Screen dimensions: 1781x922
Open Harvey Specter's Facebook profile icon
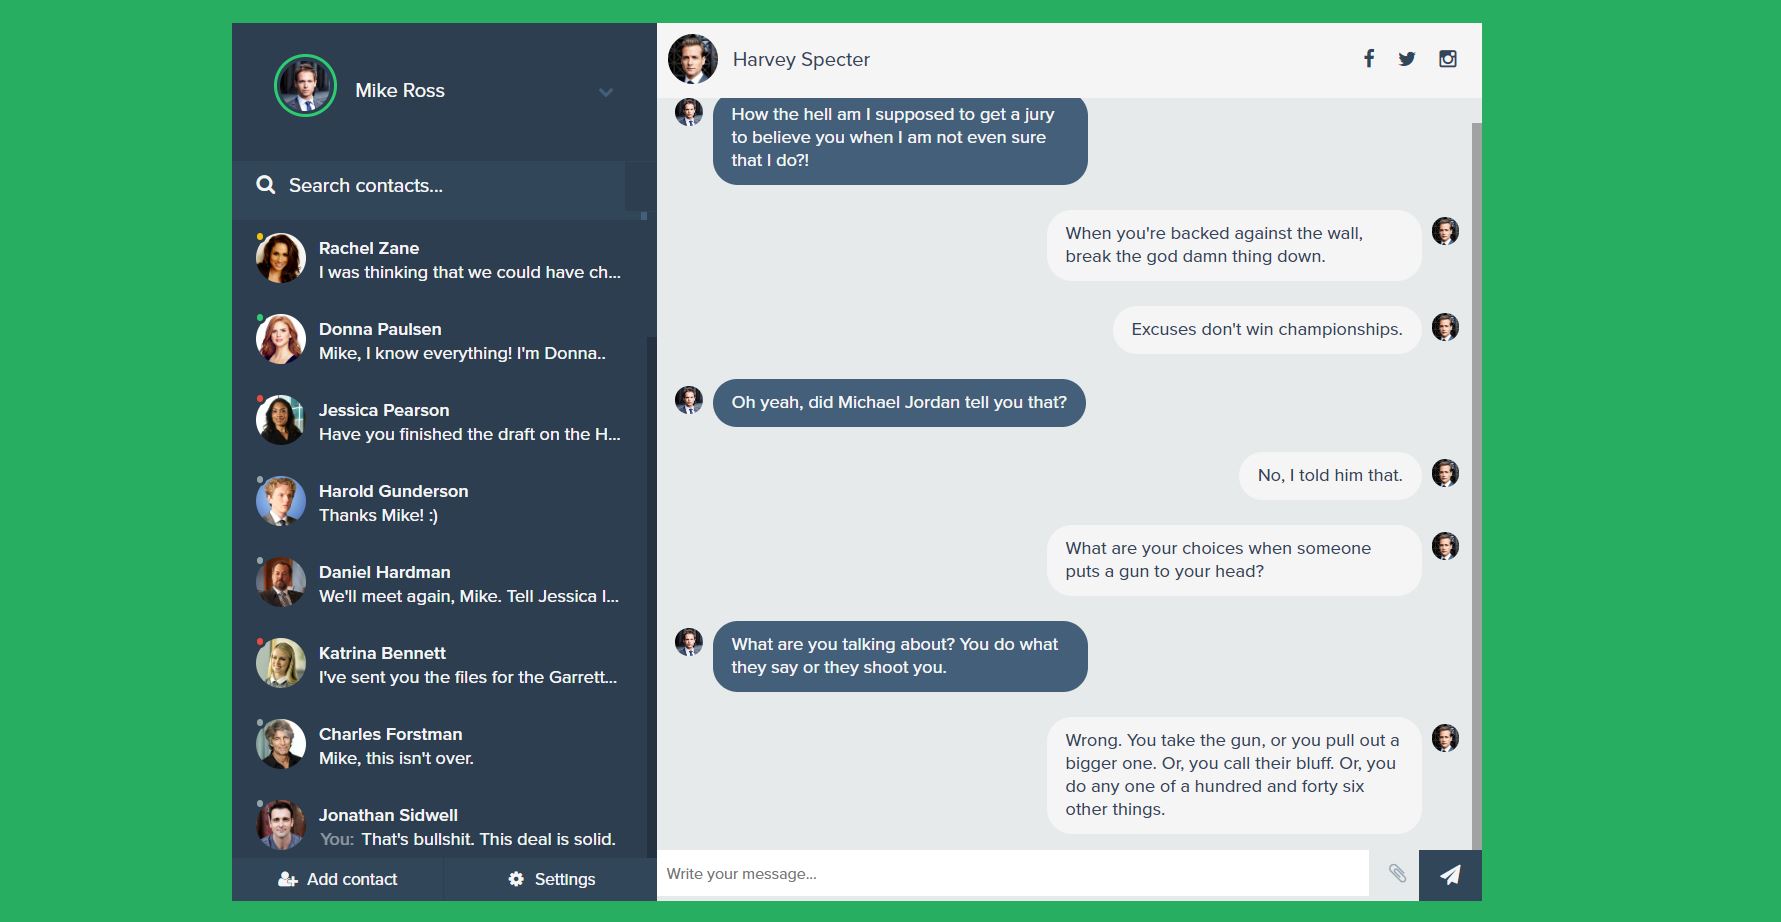coord(1369,59)
